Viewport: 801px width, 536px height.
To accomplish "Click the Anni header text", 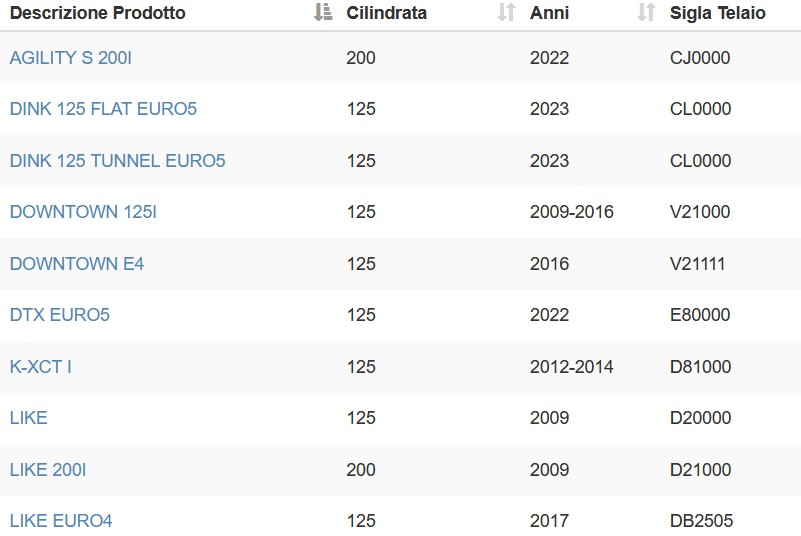I will 549,13.
